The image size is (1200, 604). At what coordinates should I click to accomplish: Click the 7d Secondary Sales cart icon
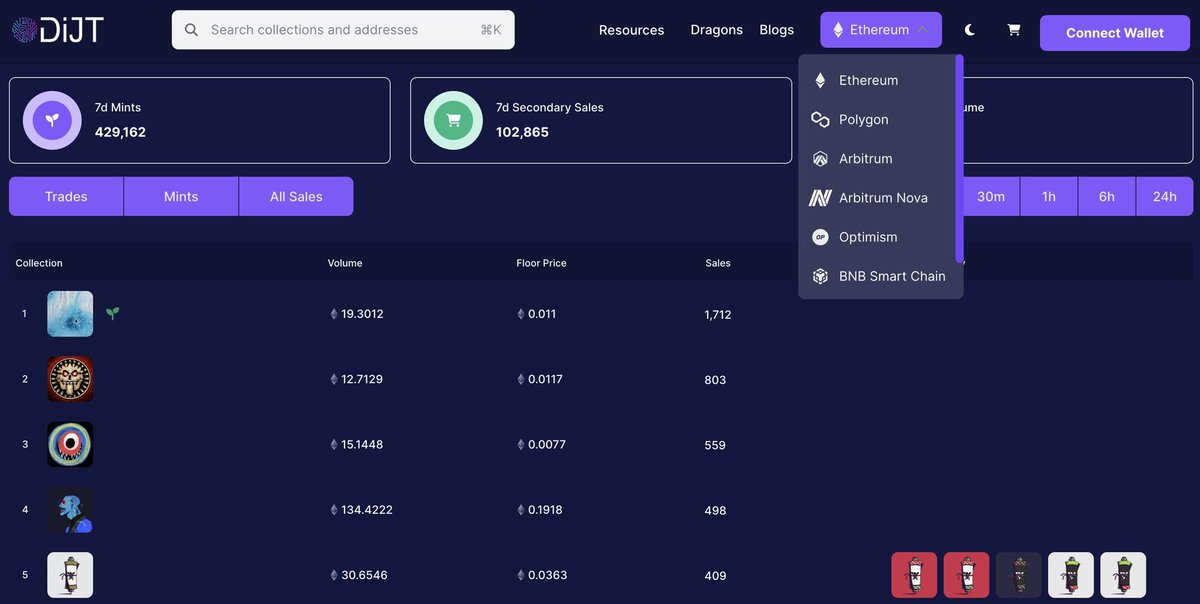tap(453, 120)
